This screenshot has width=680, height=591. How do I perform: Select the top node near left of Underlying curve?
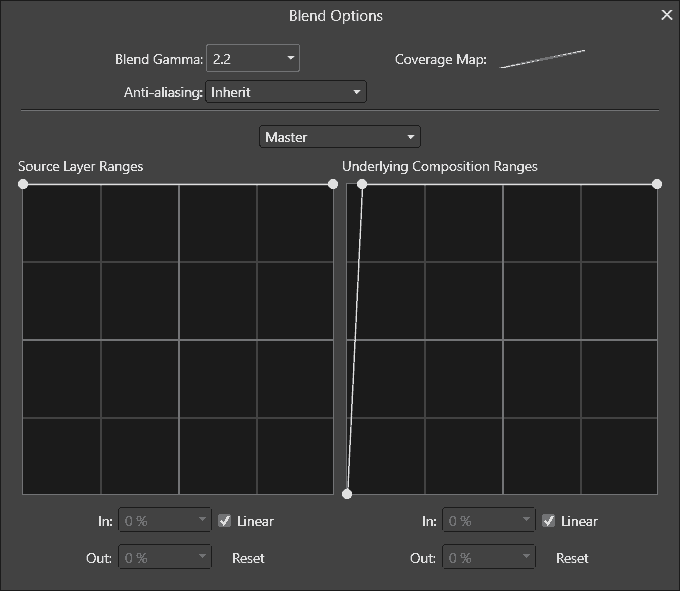(x=362, y=184)
